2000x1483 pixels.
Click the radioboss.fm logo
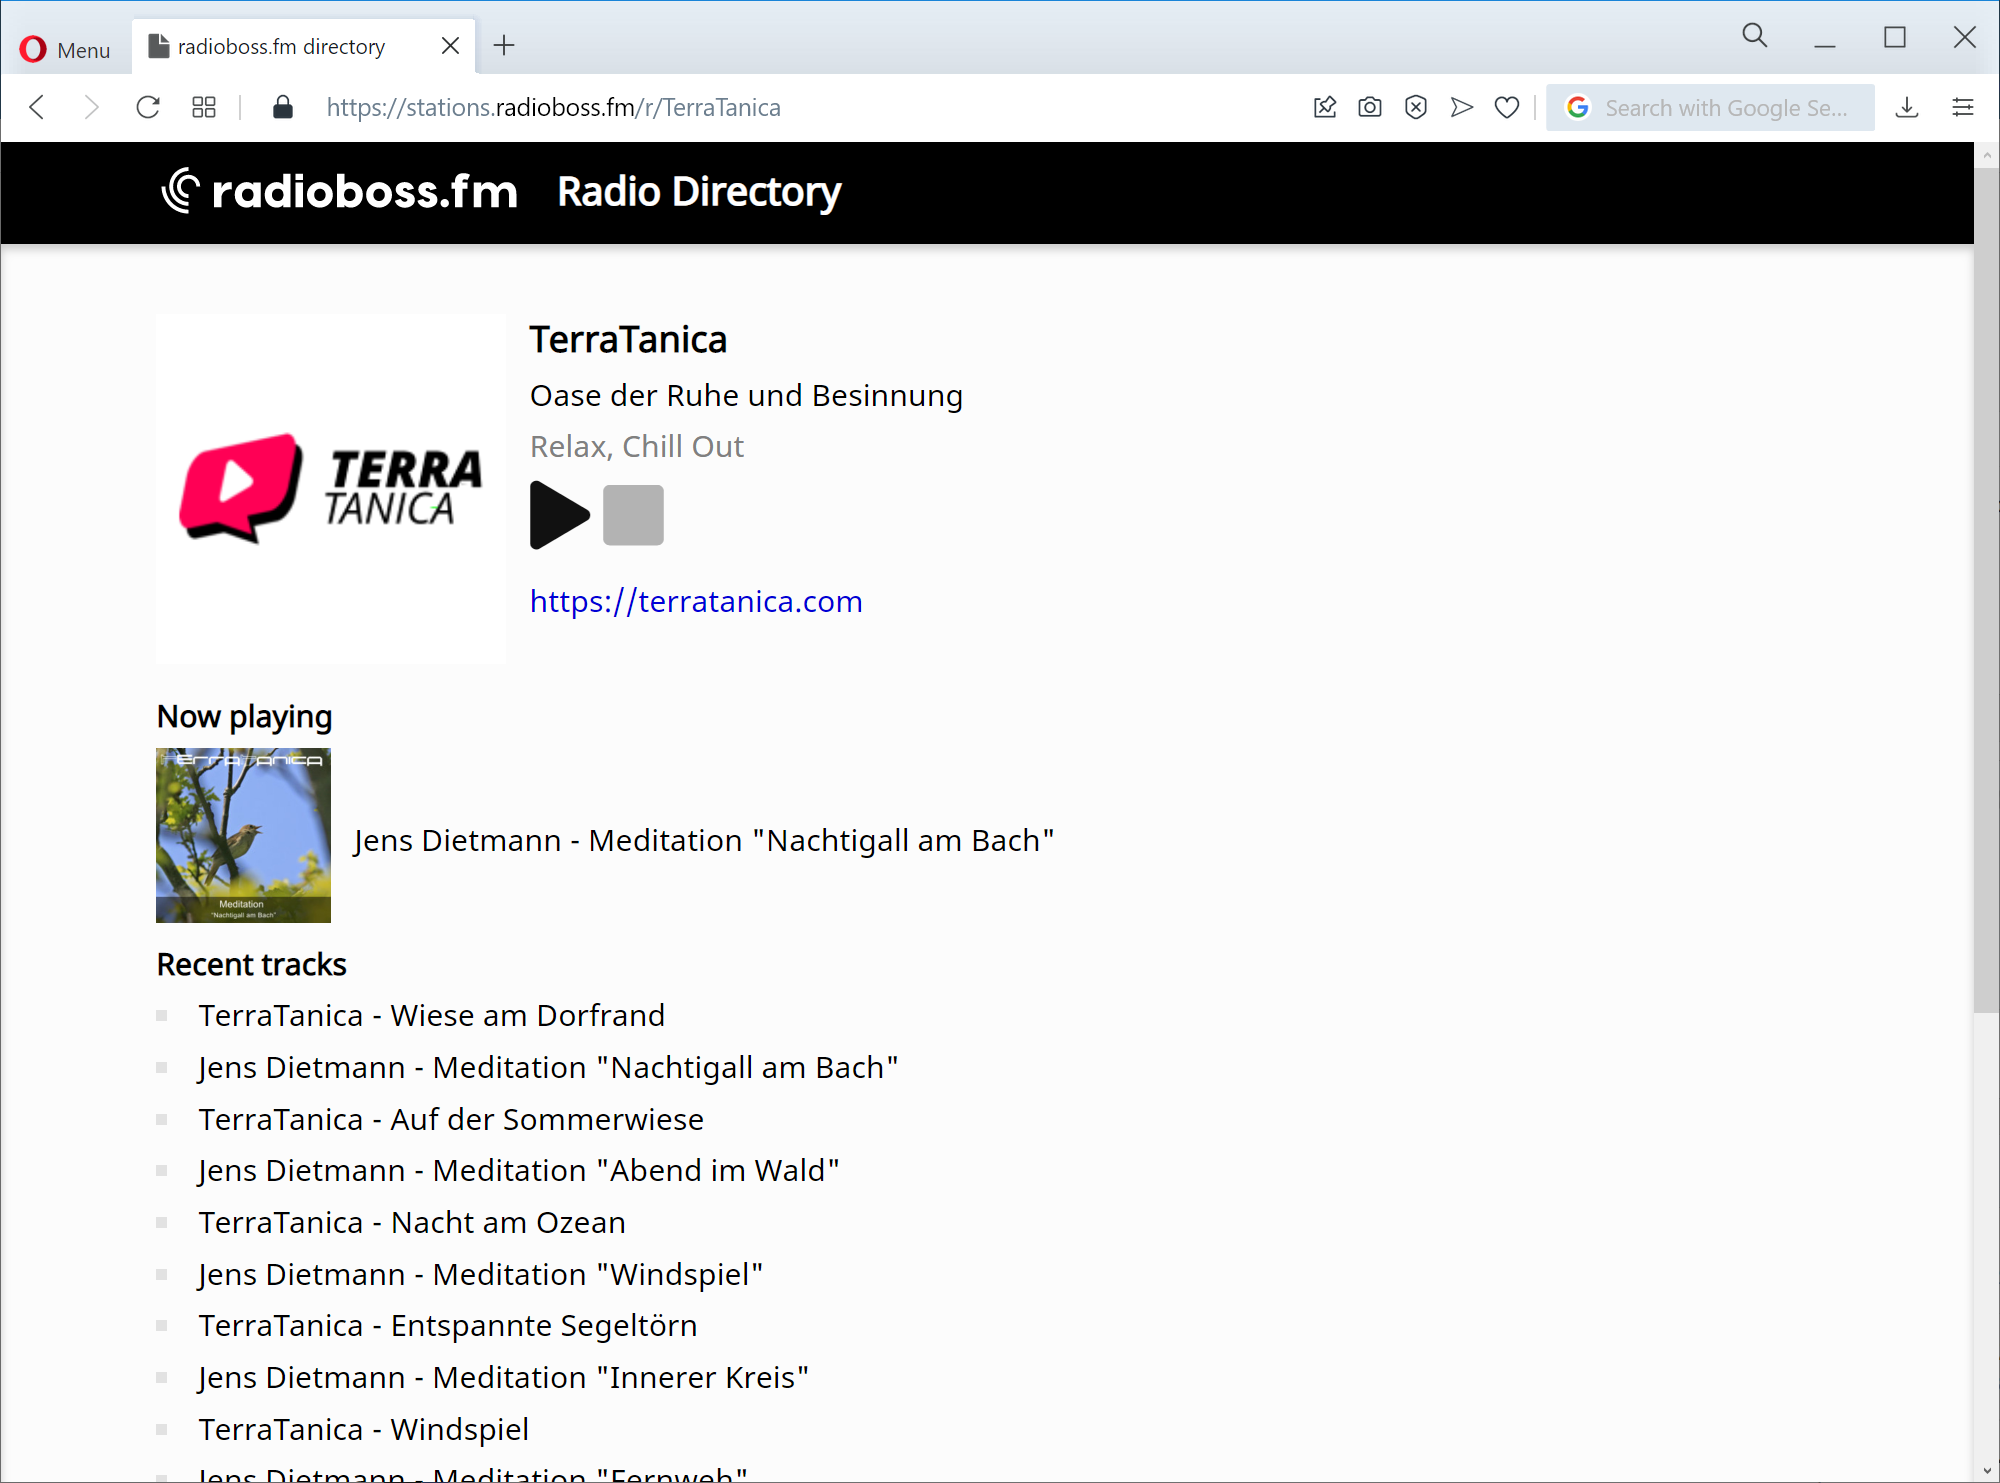340,191
